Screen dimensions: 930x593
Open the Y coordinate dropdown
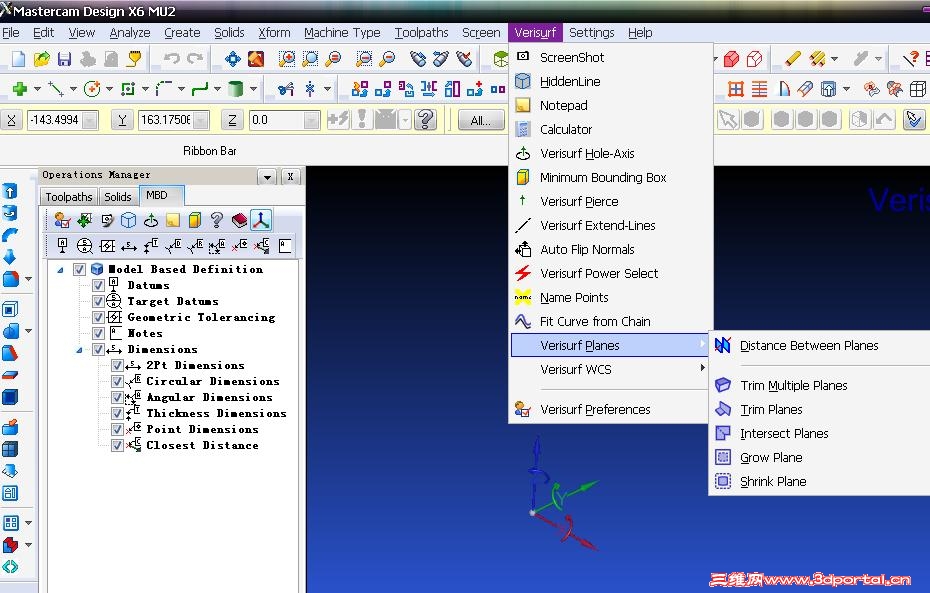200,120
